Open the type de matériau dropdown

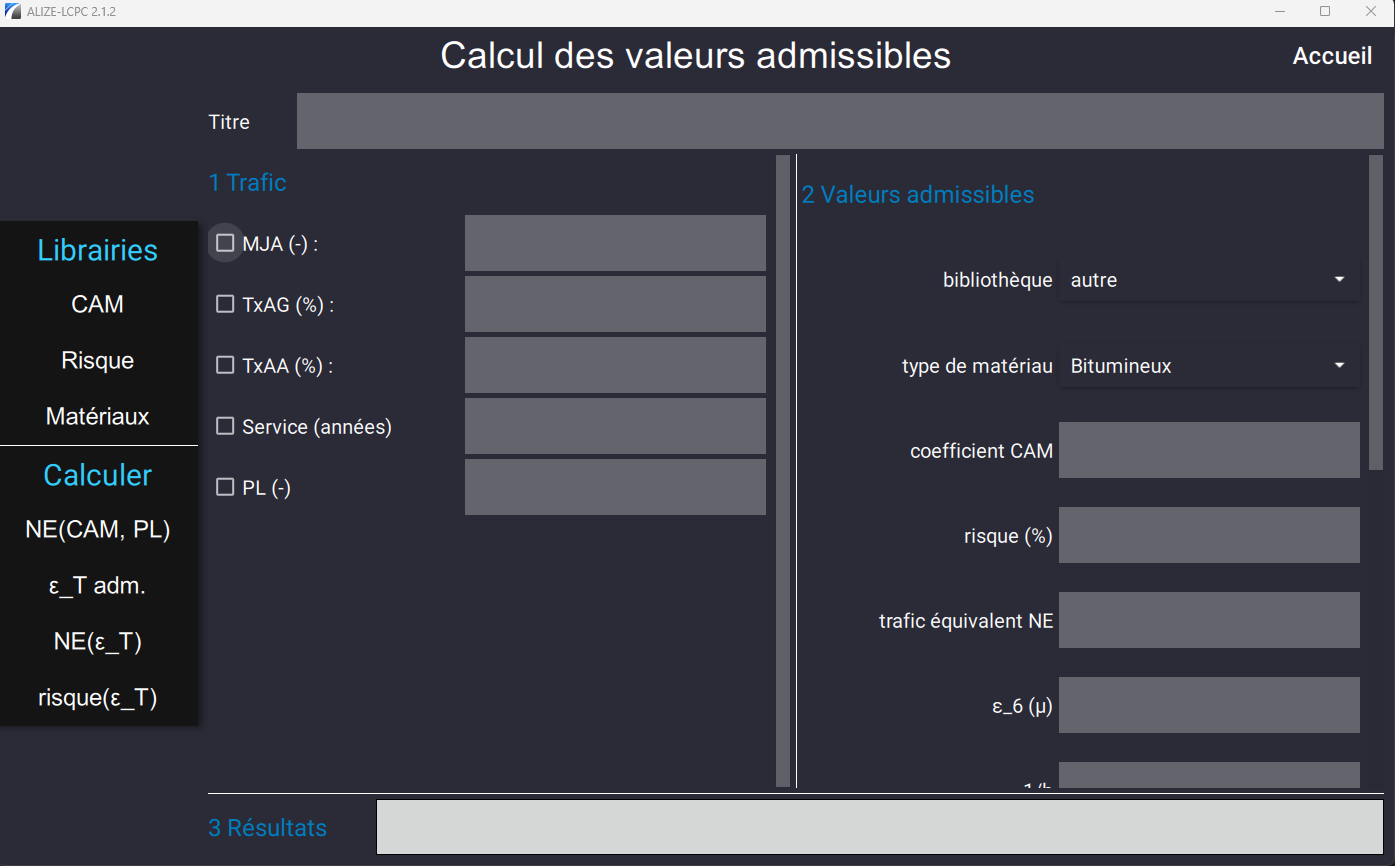point(1209,366)
